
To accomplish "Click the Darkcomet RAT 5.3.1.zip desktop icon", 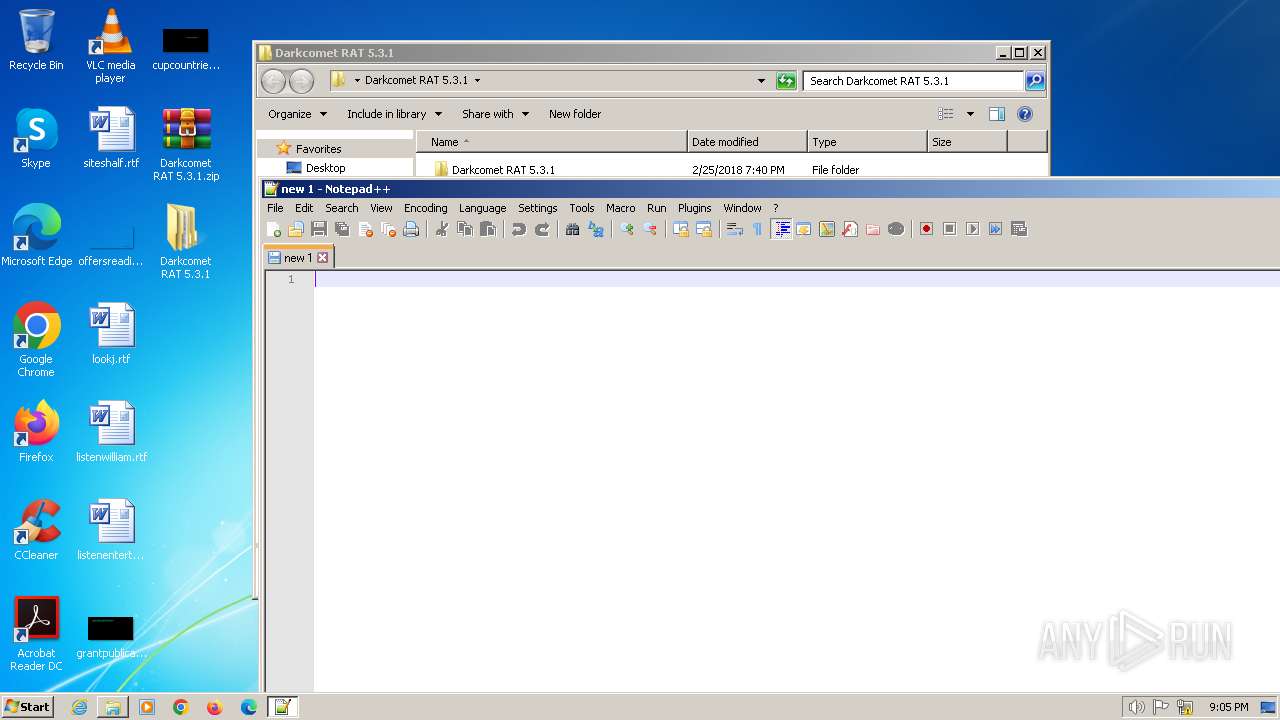I will (x=186, y=145).
